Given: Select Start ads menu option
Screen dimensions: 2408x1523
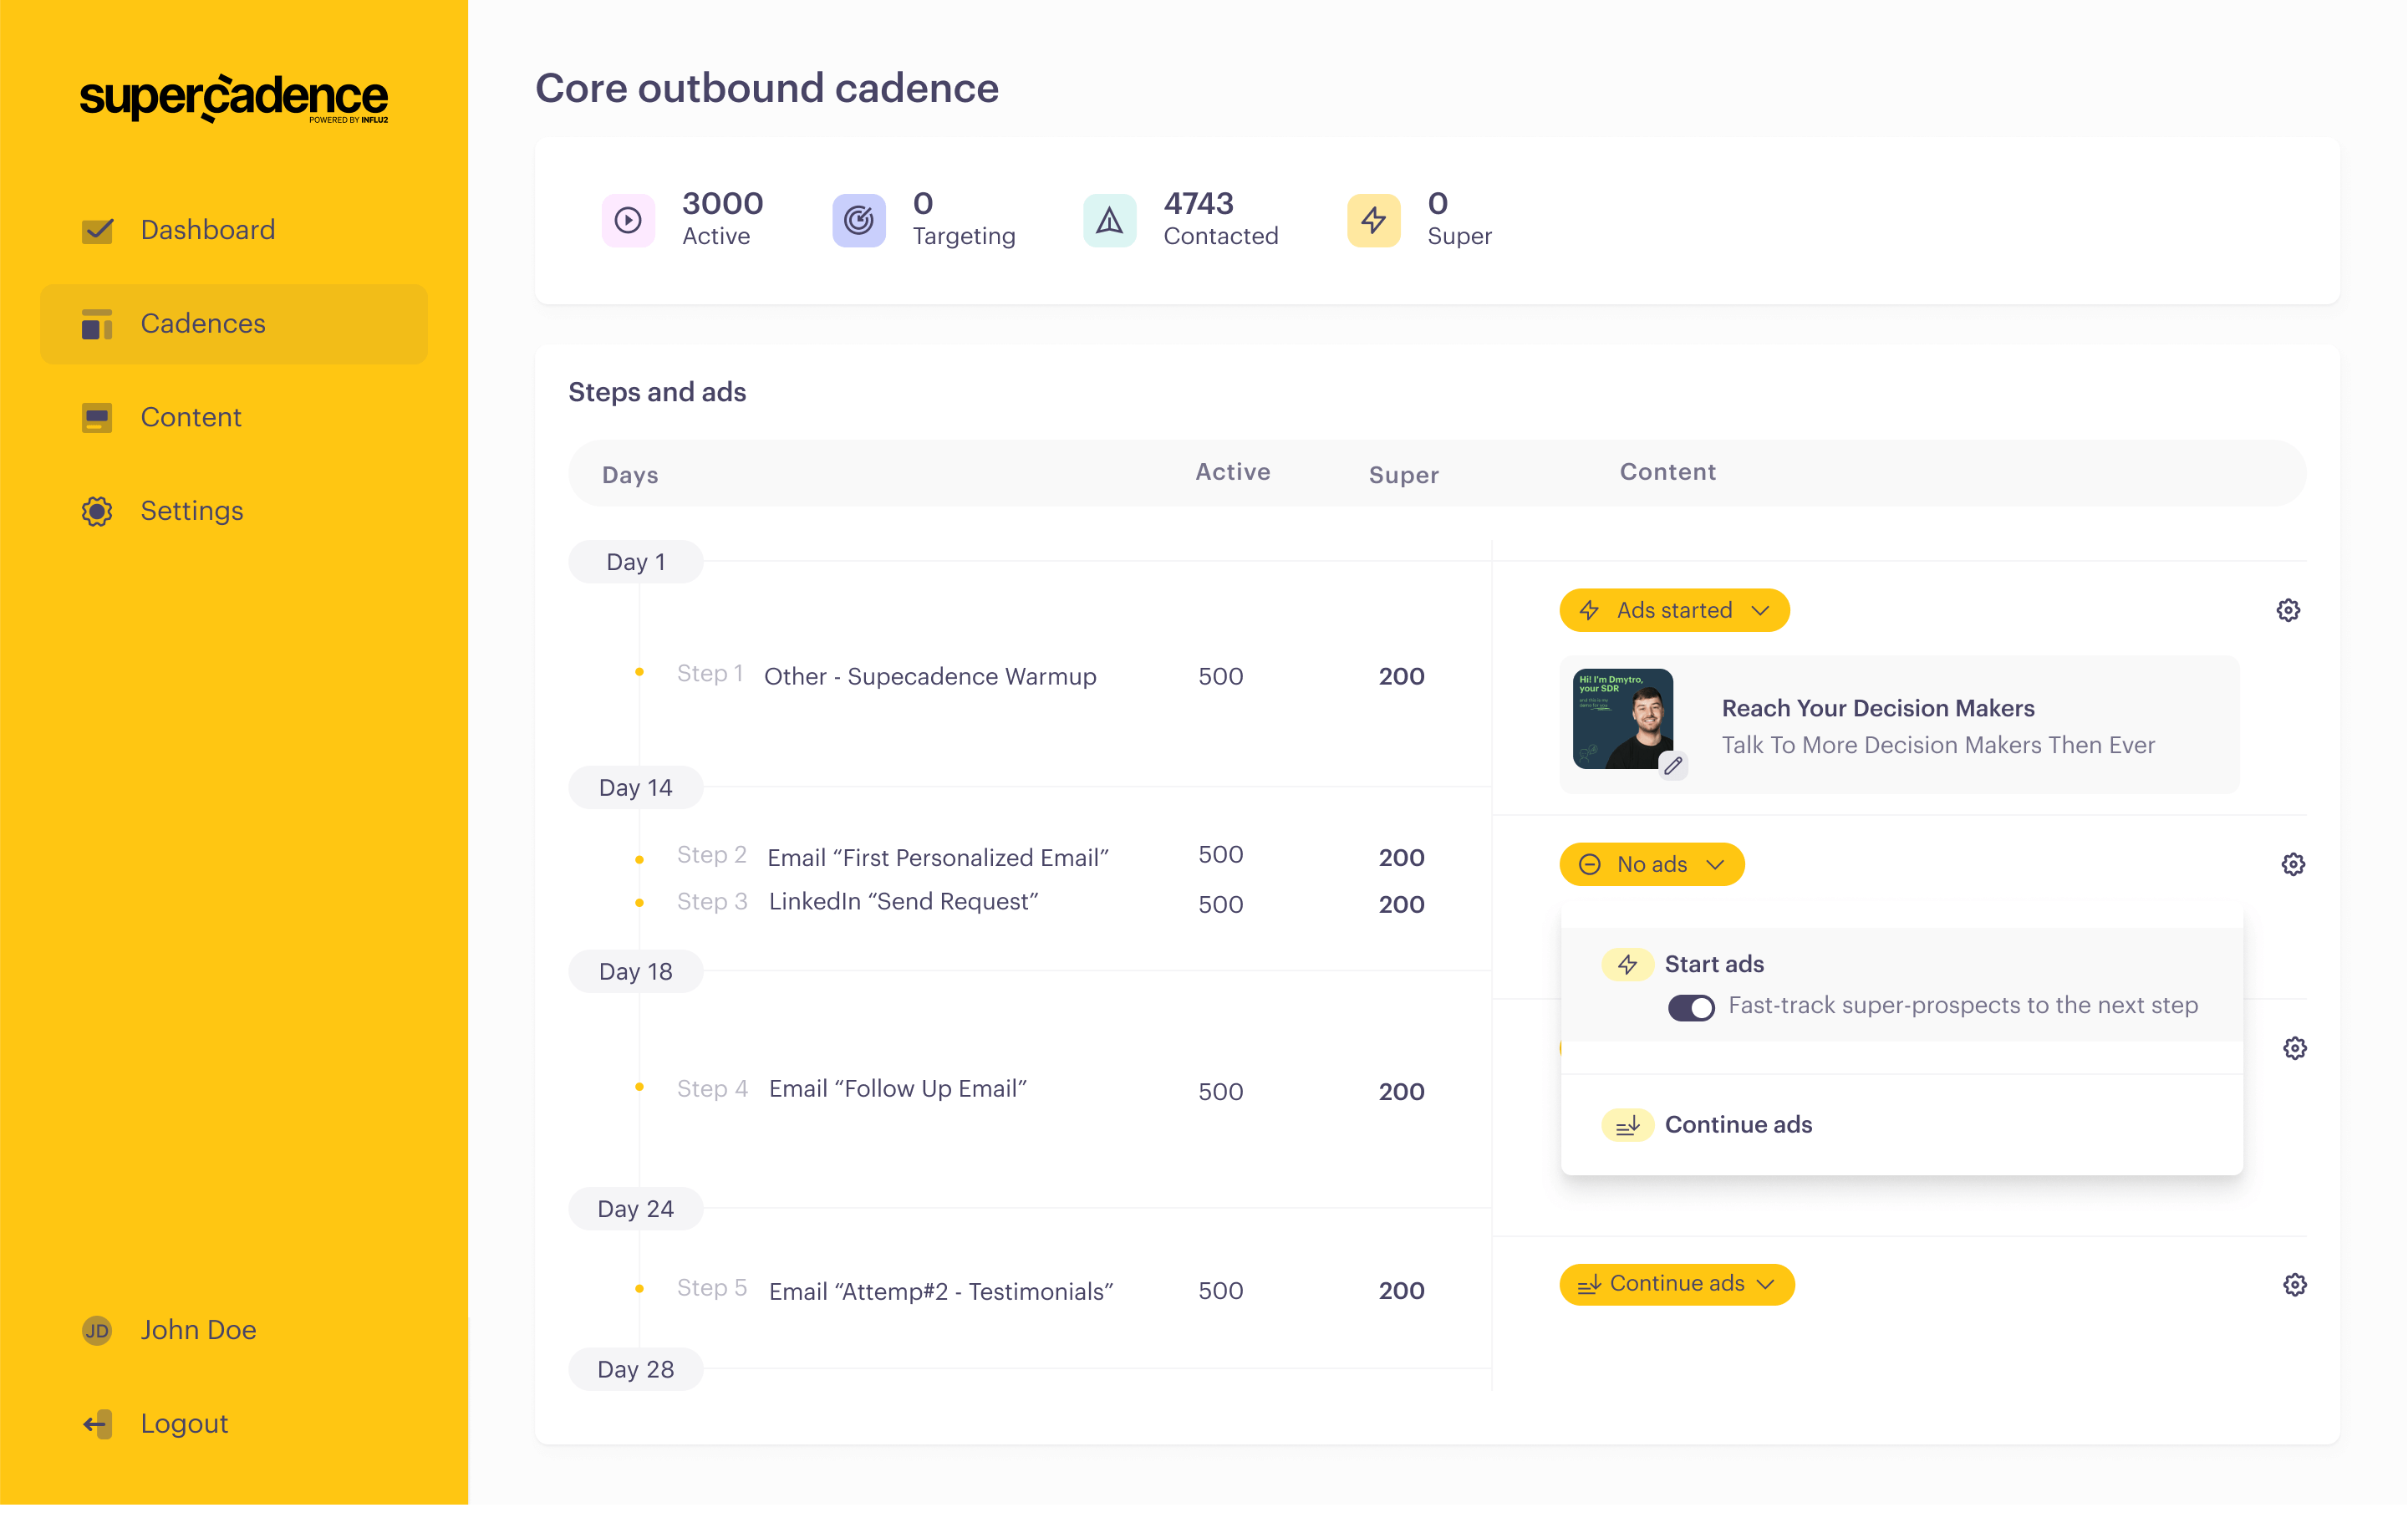Looking at the screenshot, I should point(1713,964).
